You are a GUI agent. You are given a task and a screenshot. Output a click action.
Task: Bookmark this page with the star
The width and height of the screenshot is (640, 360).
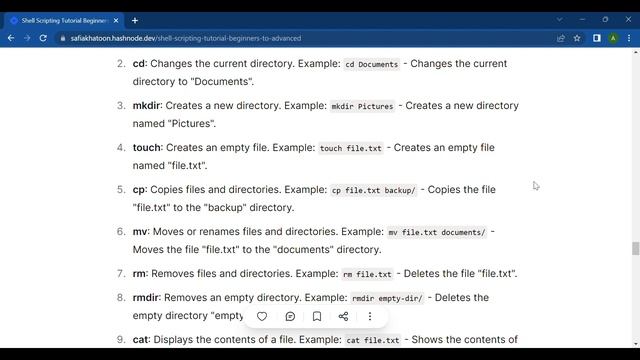[577, 38]
